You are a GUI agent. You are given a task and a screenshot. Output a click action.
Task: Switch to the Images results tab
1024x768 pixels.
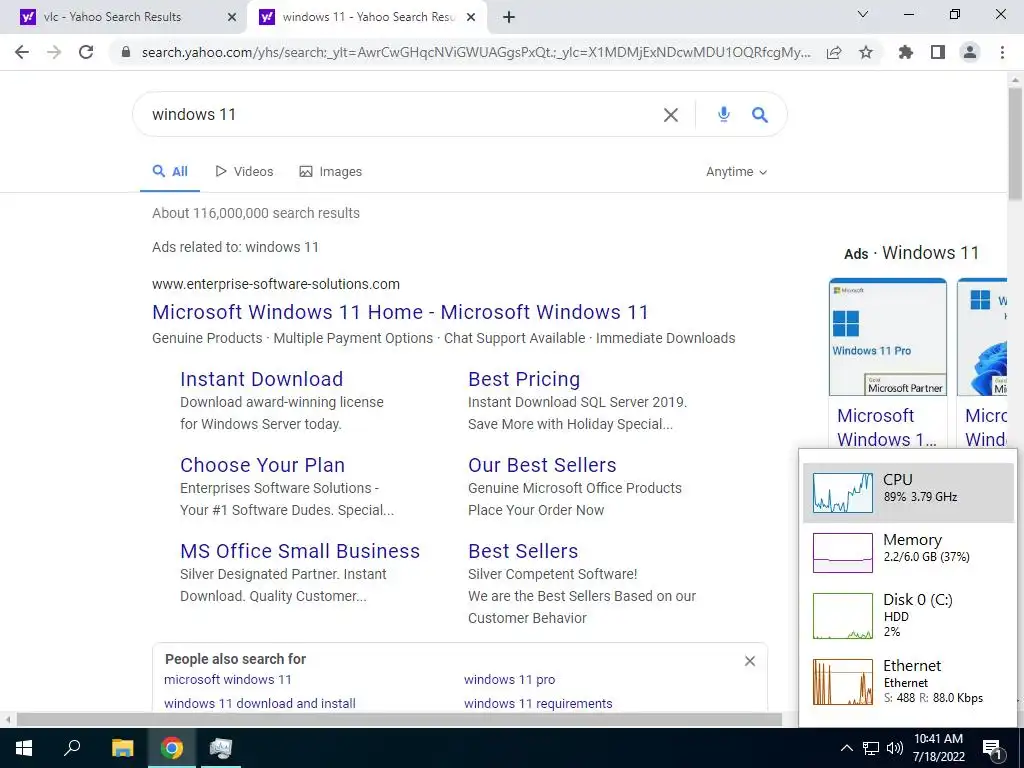[330, 172]
